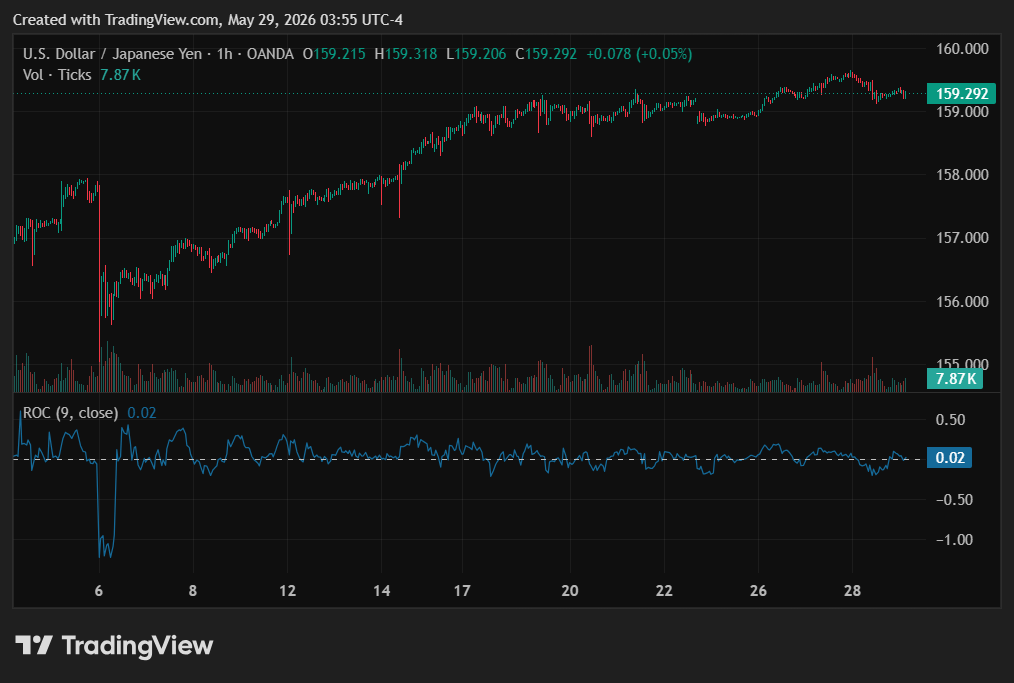
Task: Click the Vol · Ticks indicator label
Action: point(57,75)
